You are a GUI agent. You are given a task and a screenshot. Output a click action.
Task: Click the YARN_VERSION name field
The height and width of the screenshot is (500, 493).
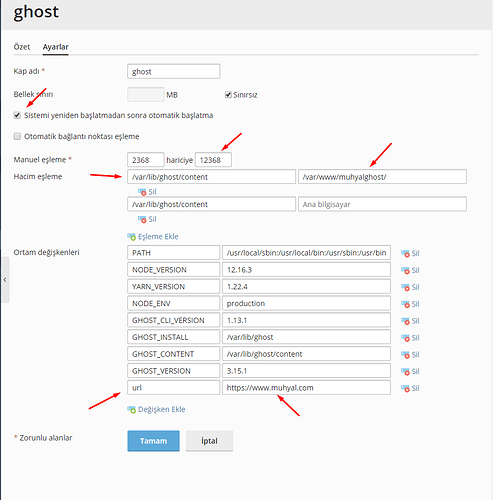[173, 286]
